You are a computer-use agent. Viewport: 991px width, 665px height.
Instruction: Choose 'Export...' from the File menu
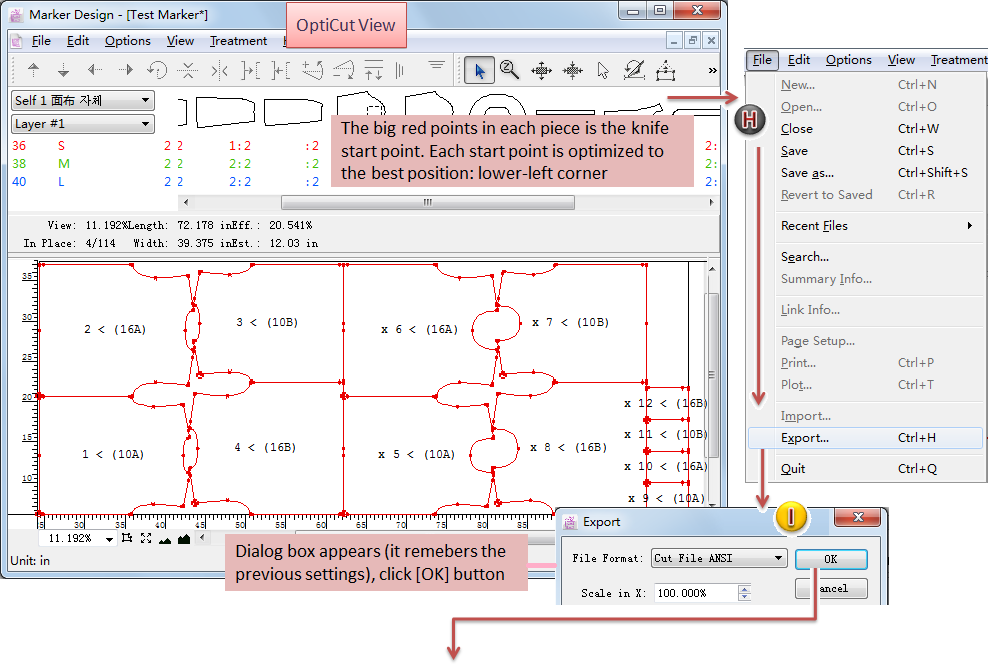pyautogui.click(x=805, y=438)
